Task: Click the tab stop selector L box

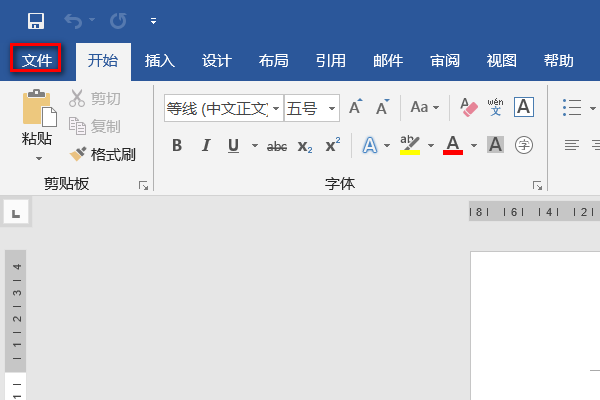Action: 16,212
